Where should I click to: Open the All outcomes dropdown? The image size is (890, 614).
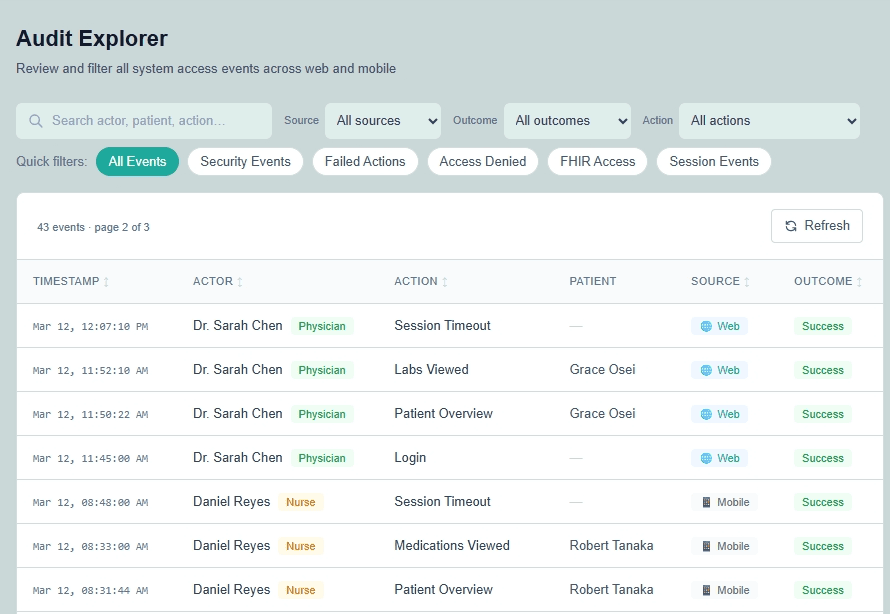(567, 120)
